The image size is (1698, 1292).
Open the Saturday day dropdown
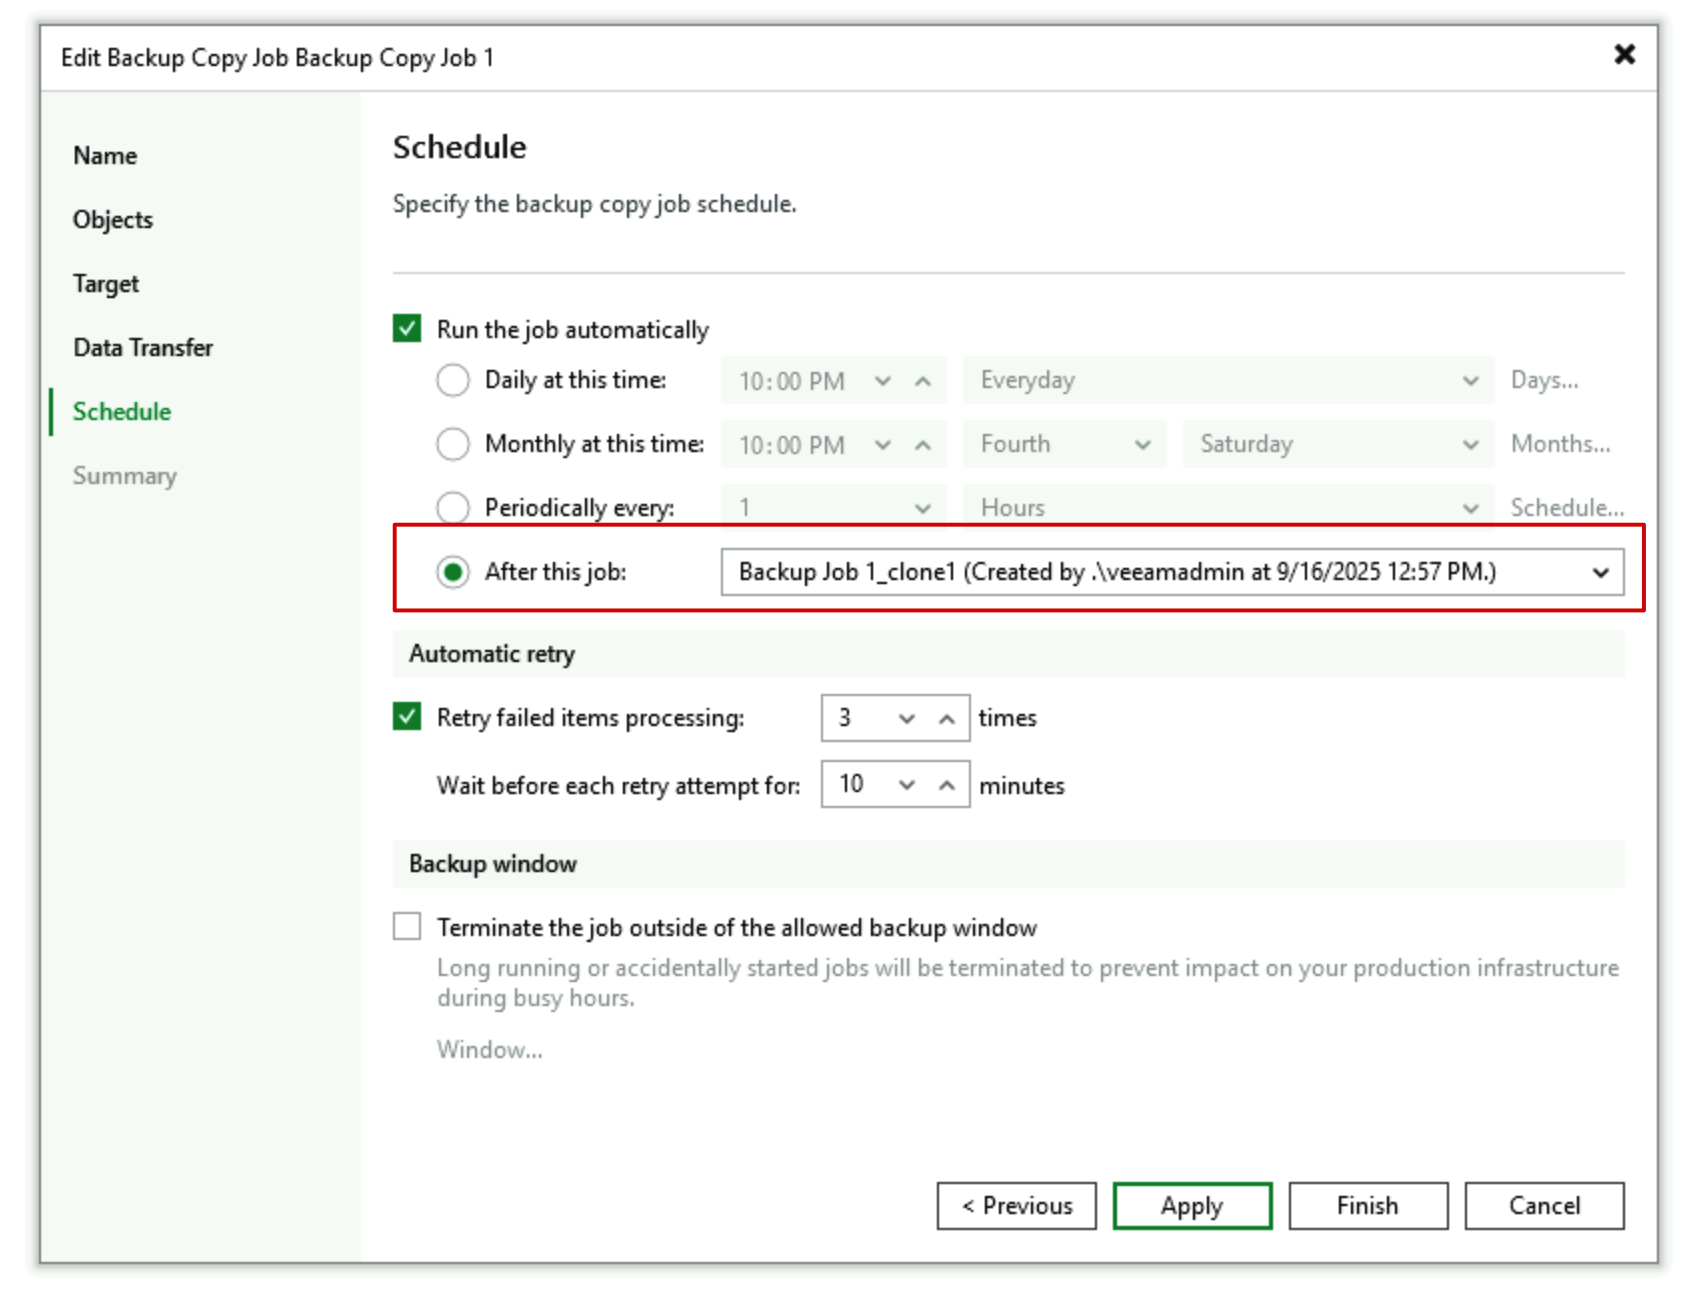[x=1469, y=445]
